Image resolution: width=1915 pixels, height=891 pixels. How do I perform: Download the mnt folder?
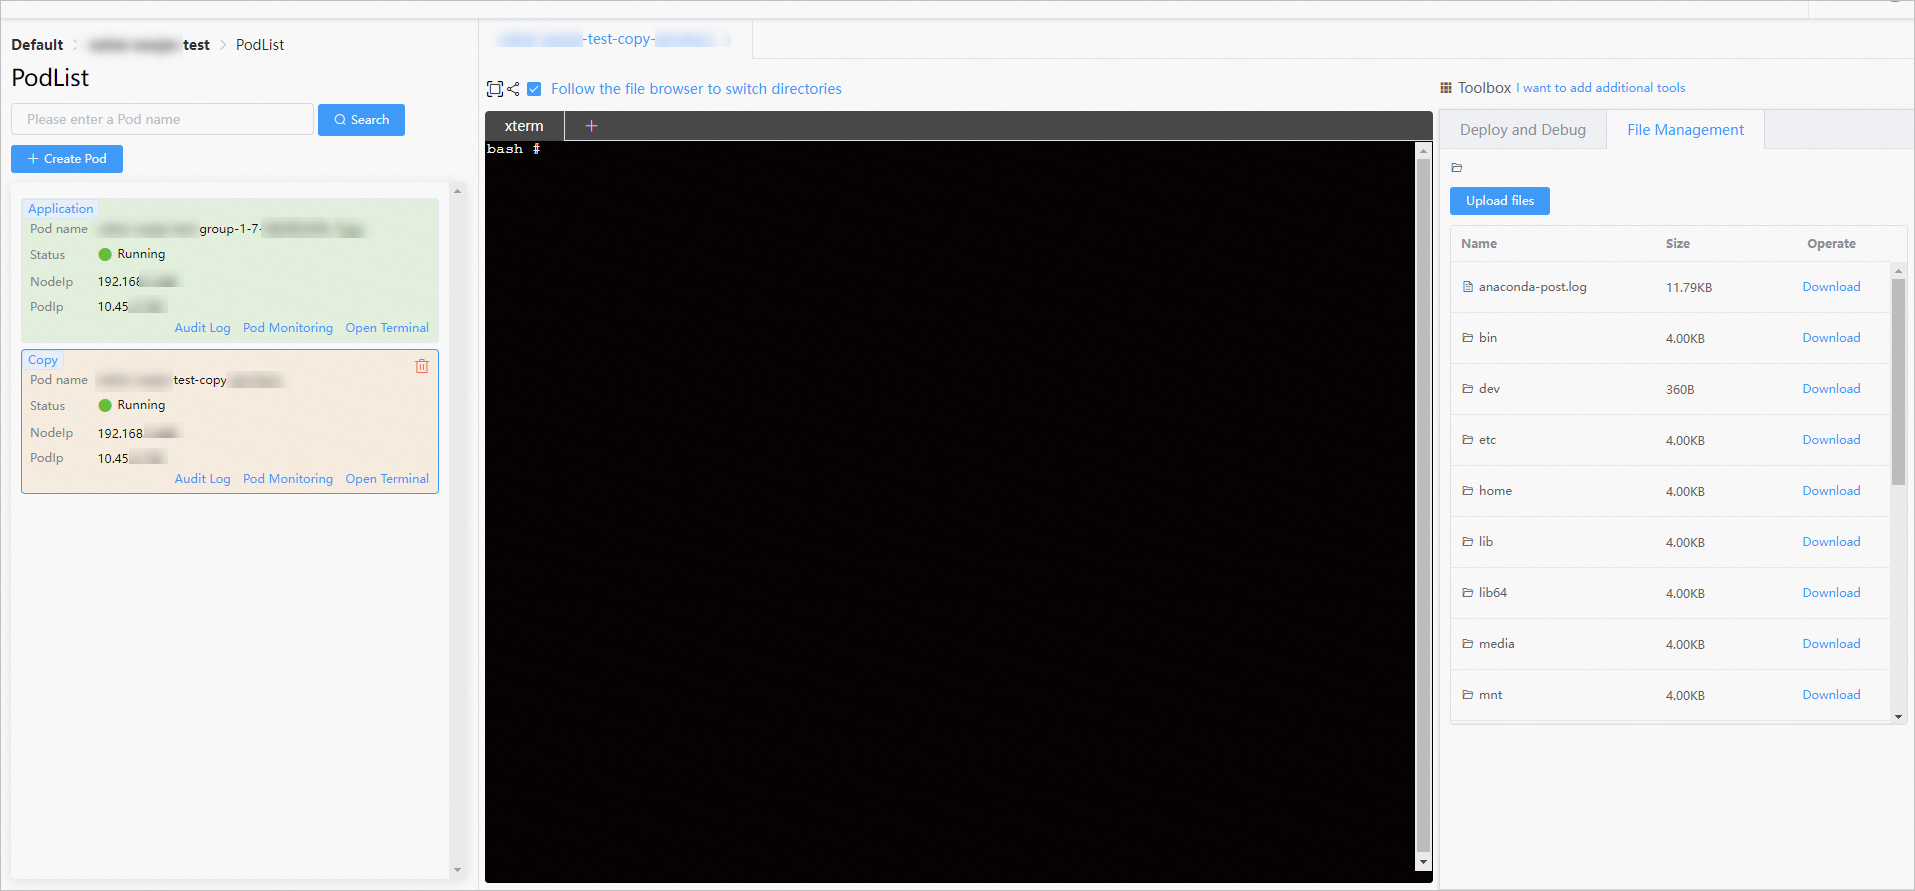tap(1831, 695)
